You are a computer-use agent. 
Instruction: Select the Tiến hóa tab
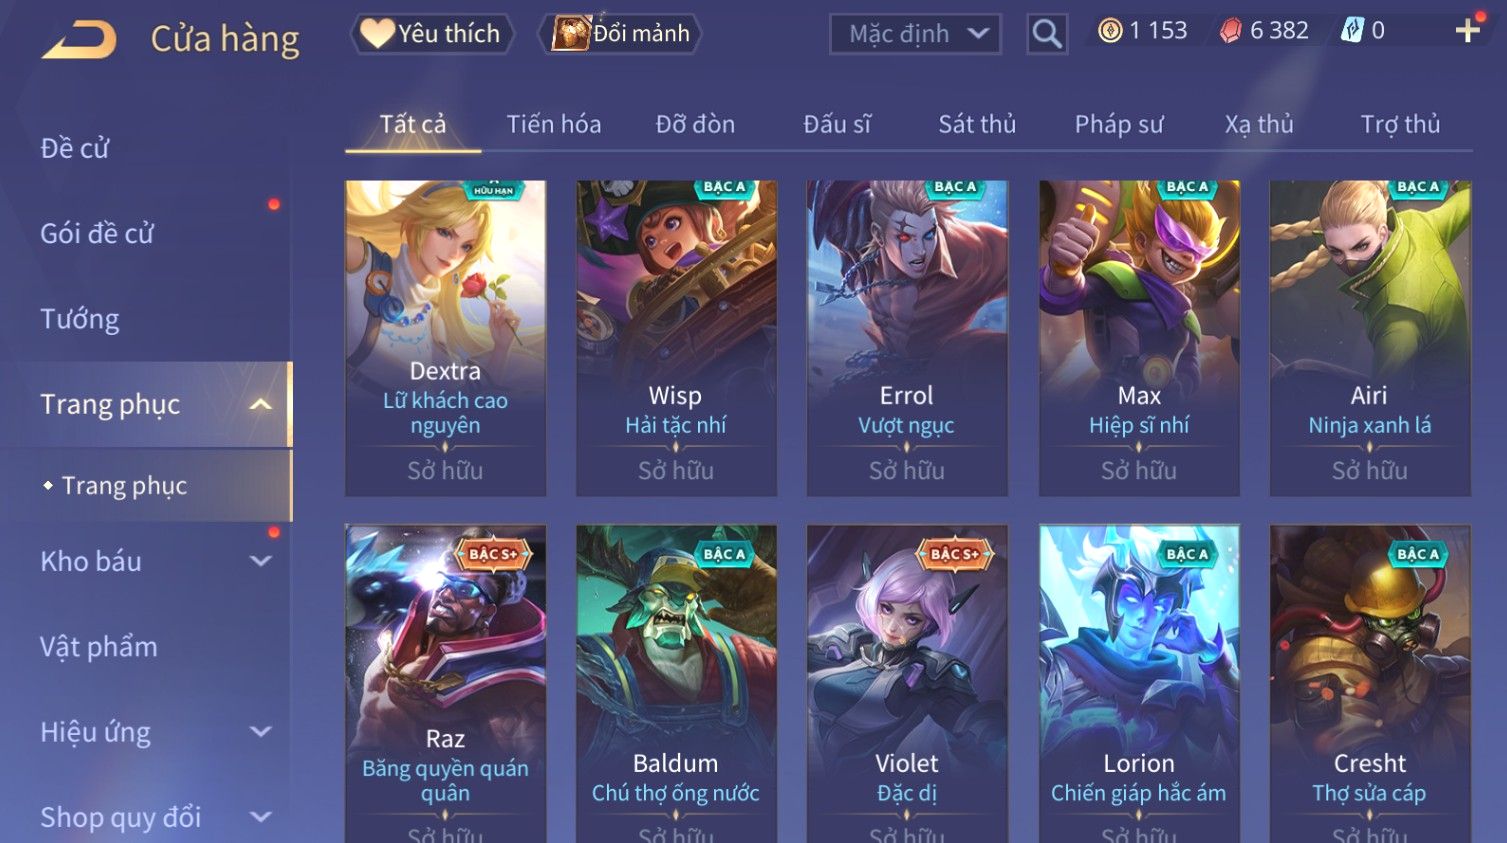tap(554, 124)
